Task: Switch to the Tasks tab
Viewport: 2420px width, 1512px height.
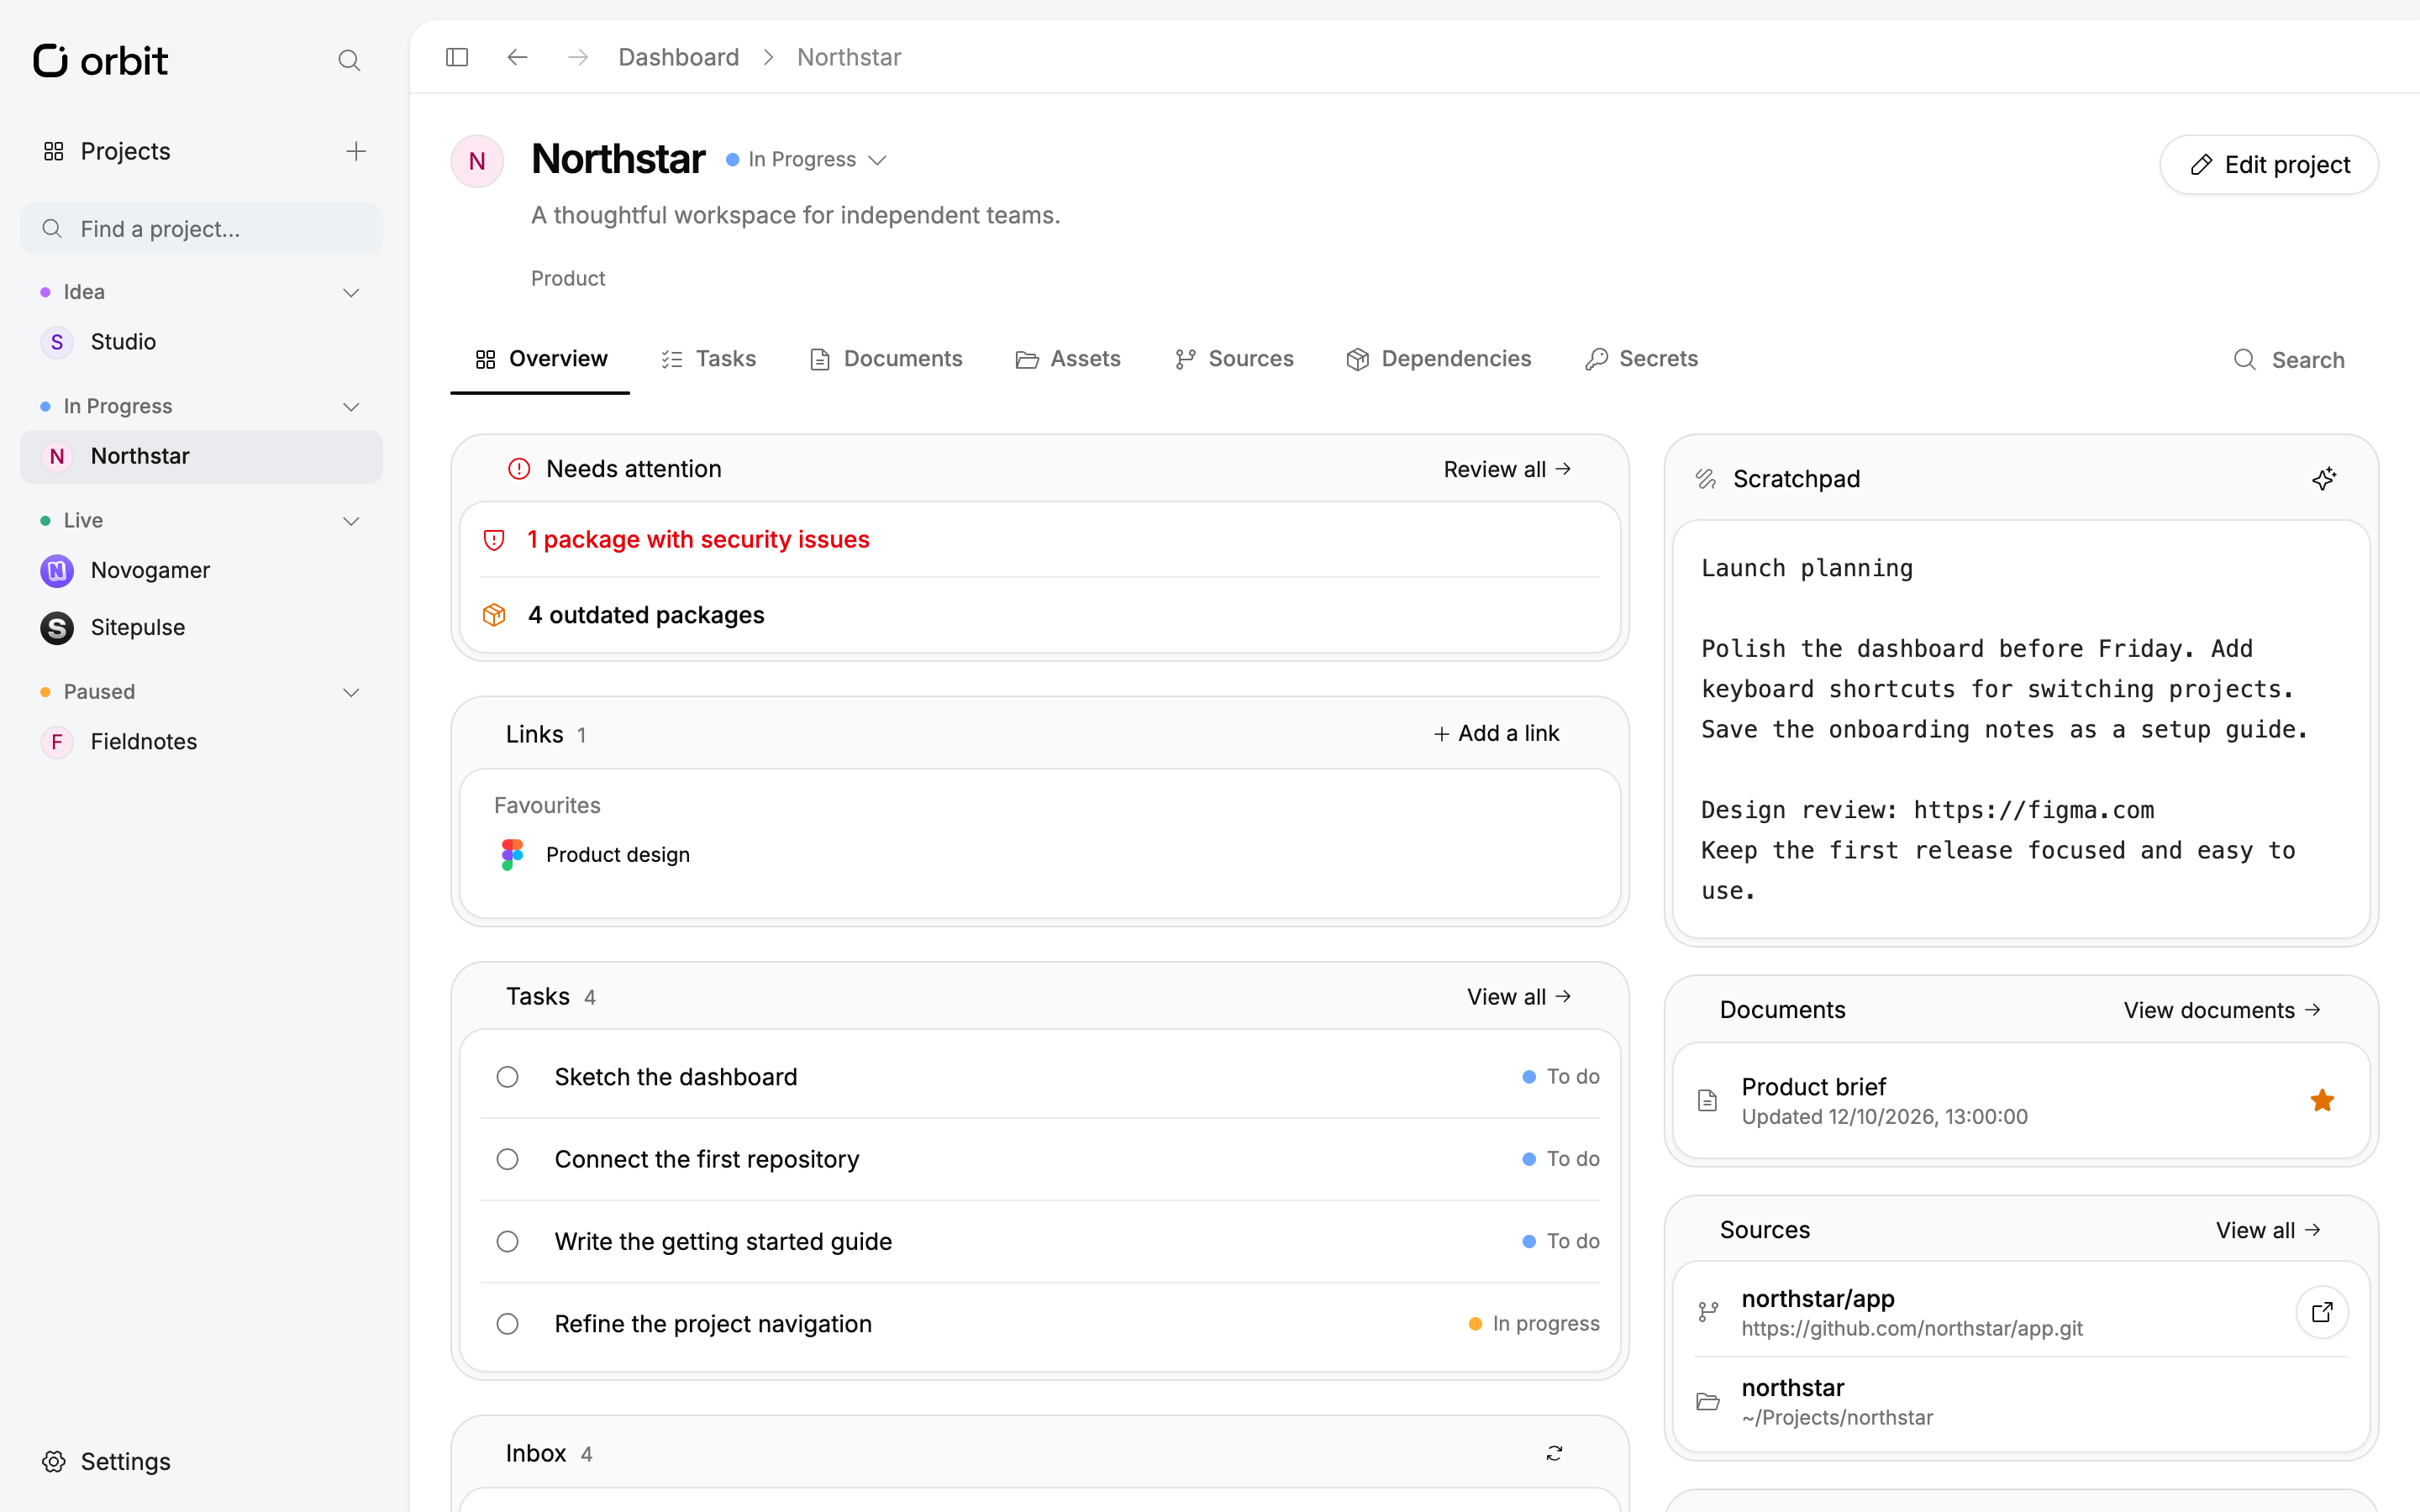Action: 708,359
